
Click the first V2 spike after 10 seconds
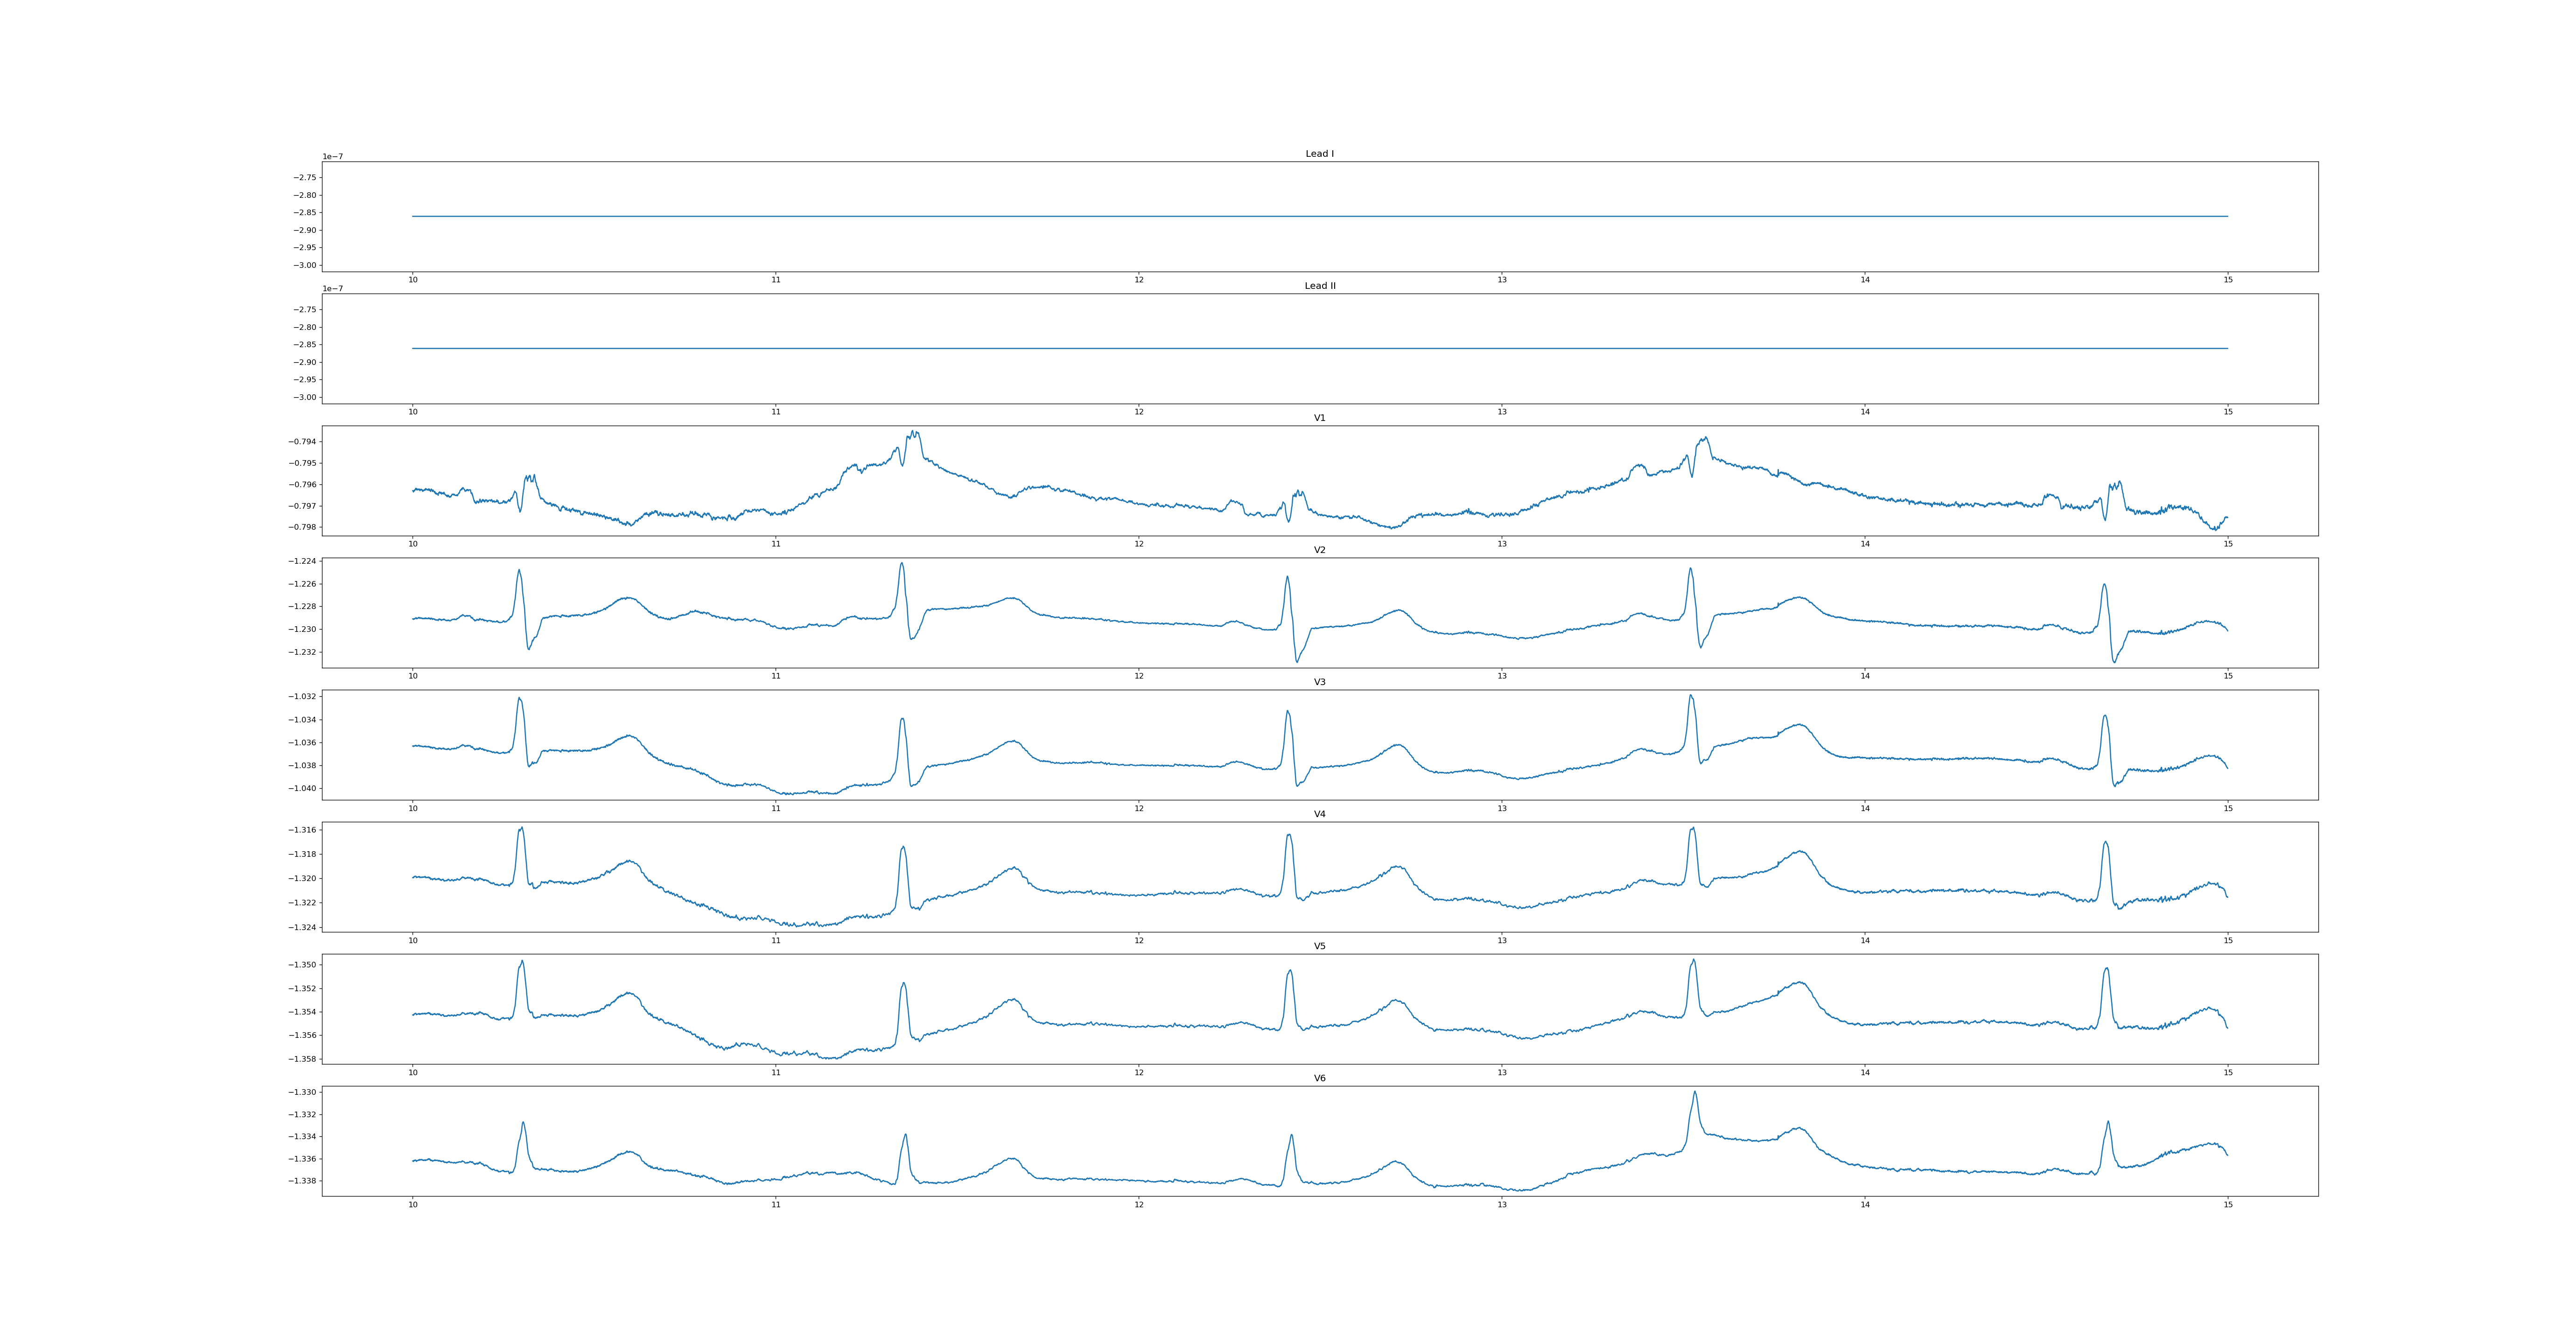[x=519, y=571]
